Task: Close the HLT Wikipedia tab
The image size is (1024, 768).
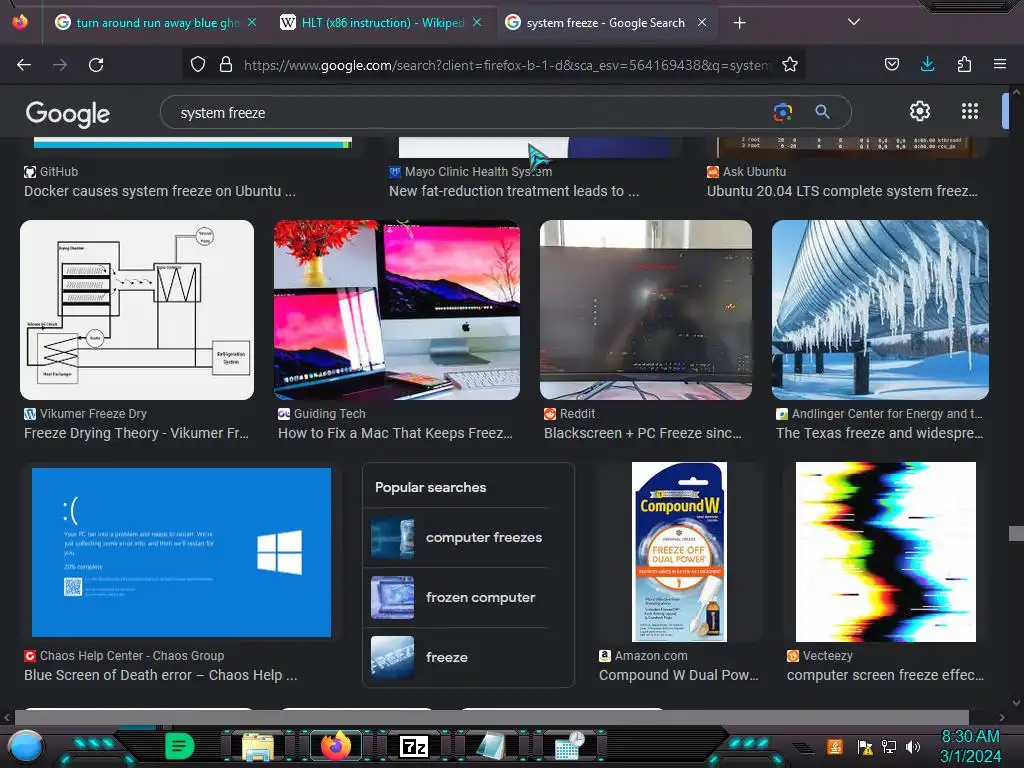Action: 477,22
